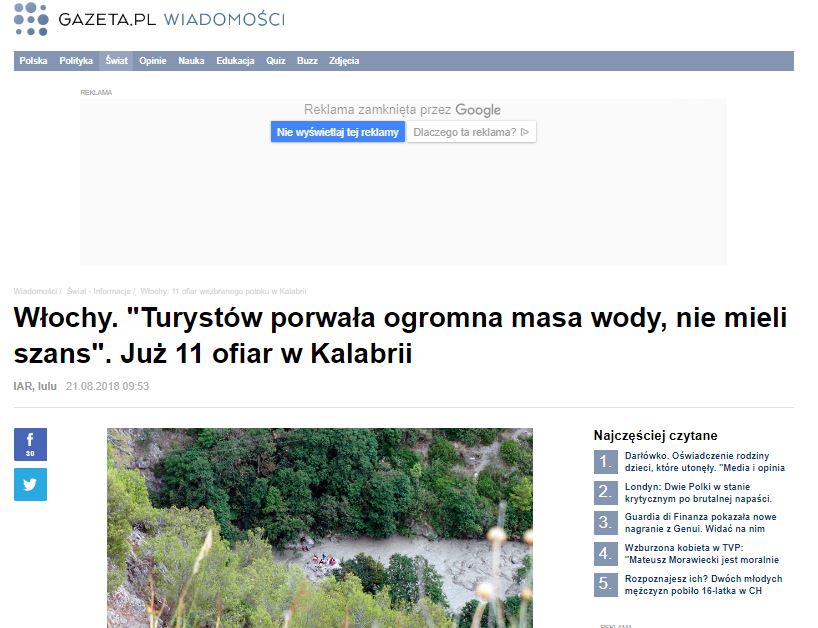Open the Polska menu item
Screen dimensions: 818x628
coord(33,61)
